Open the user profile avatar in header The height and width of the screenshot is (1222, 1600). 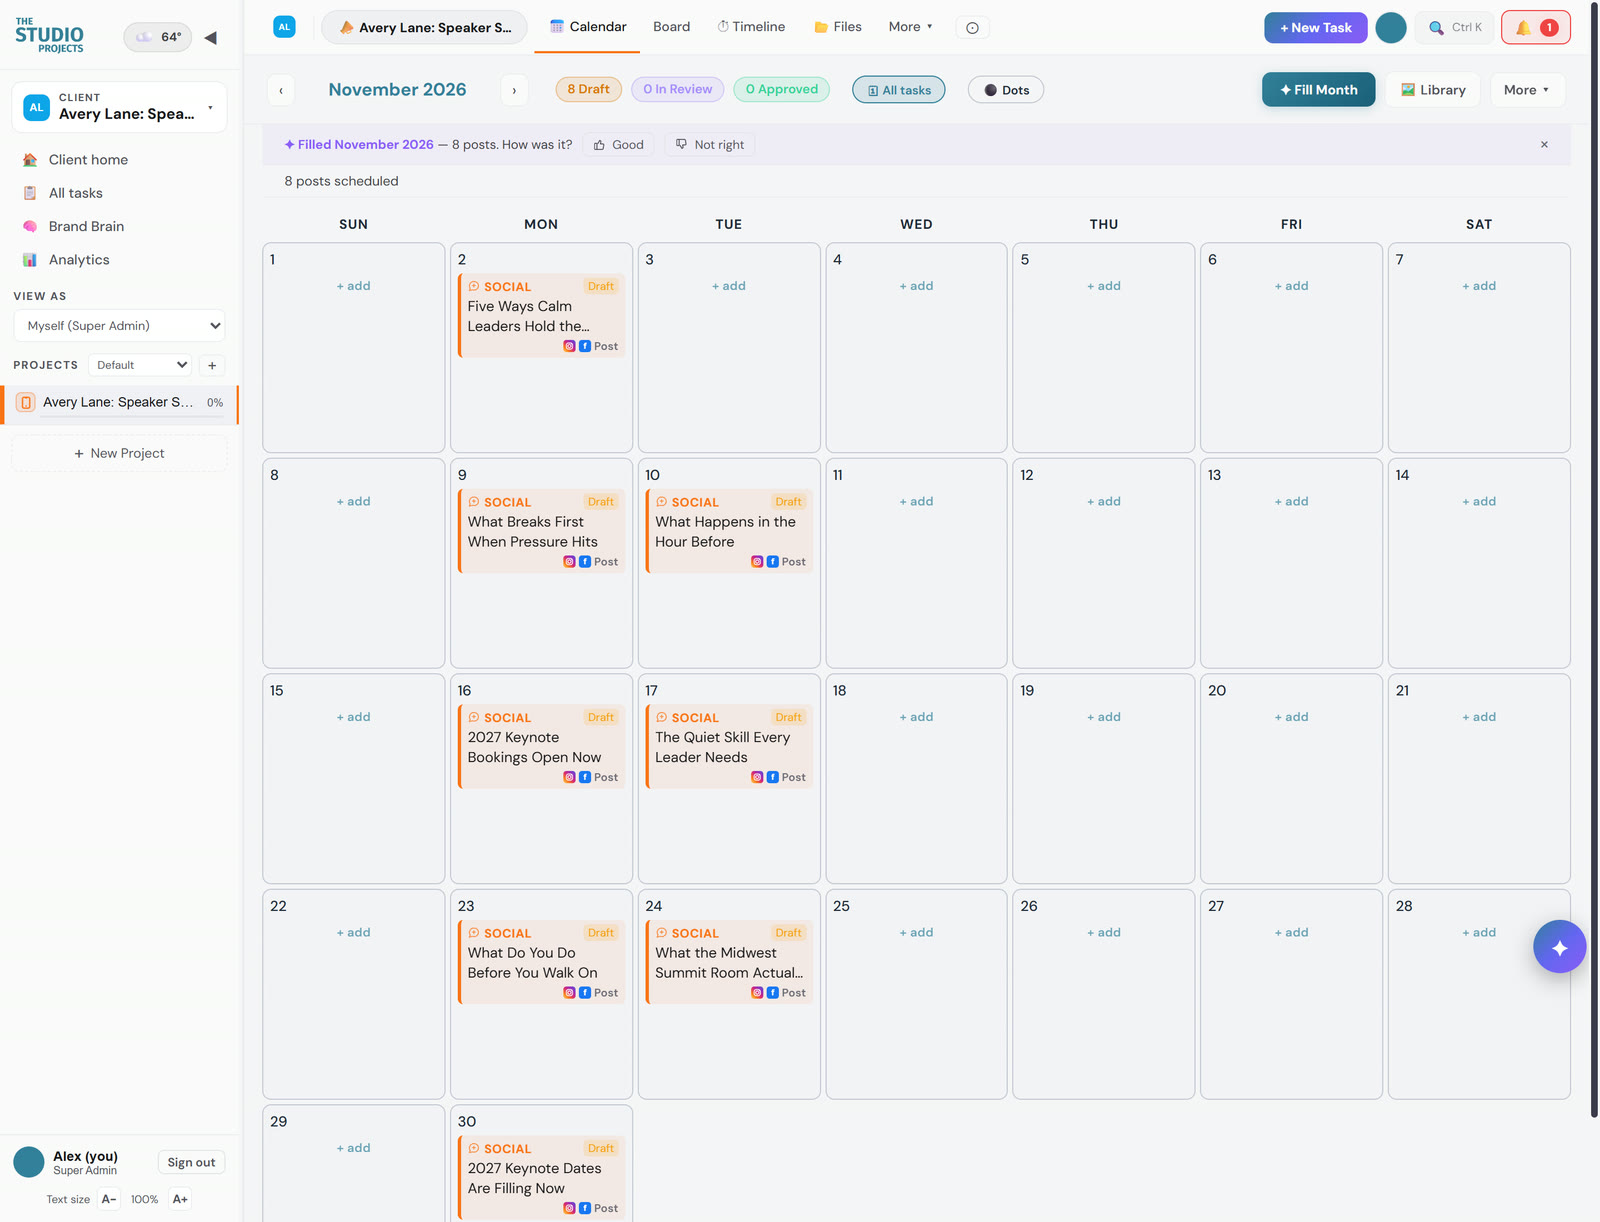coord(1390,28)
